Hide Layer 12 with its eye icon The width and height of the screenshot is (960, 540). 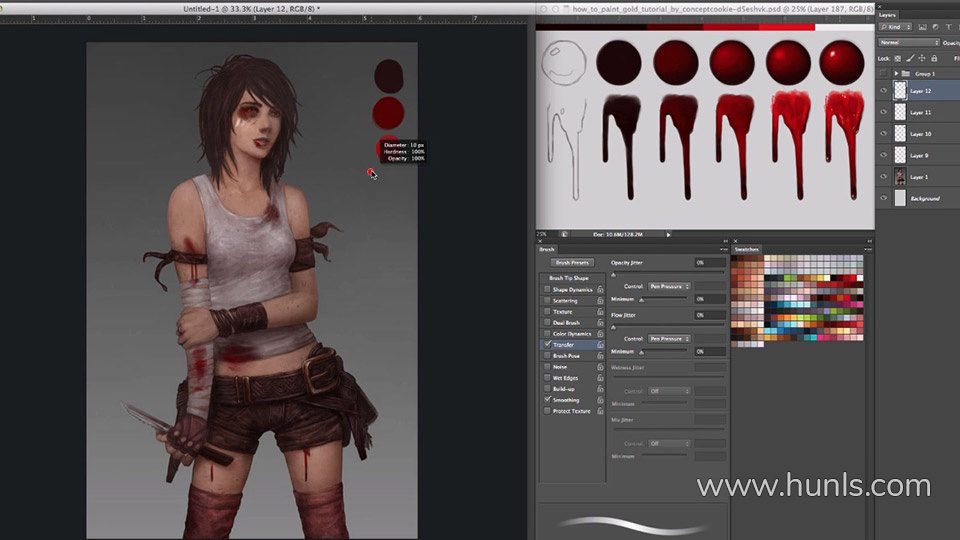883,91
